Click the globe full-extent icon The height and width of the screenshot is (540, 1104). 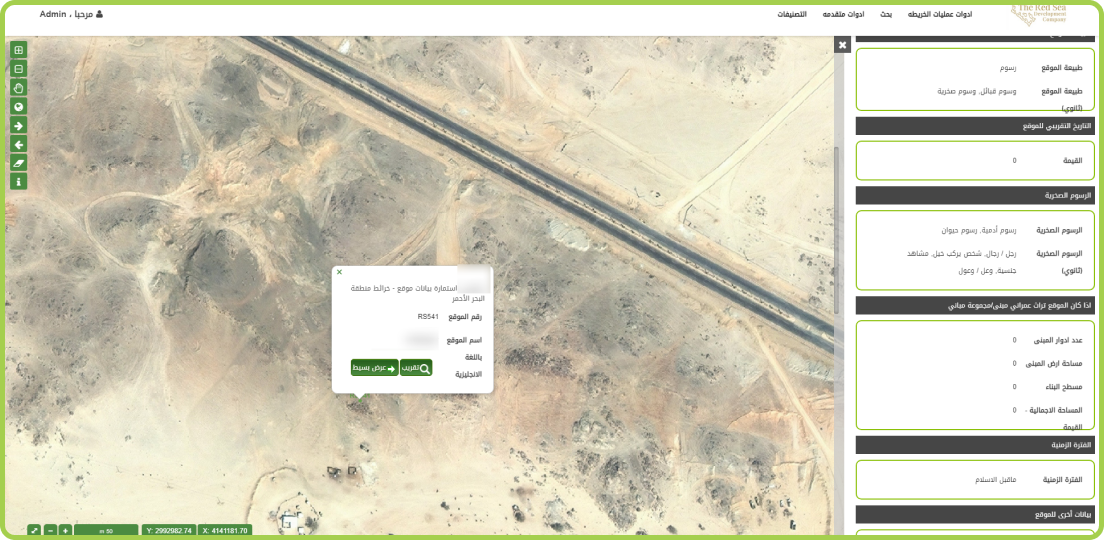[x=18, y=107]
